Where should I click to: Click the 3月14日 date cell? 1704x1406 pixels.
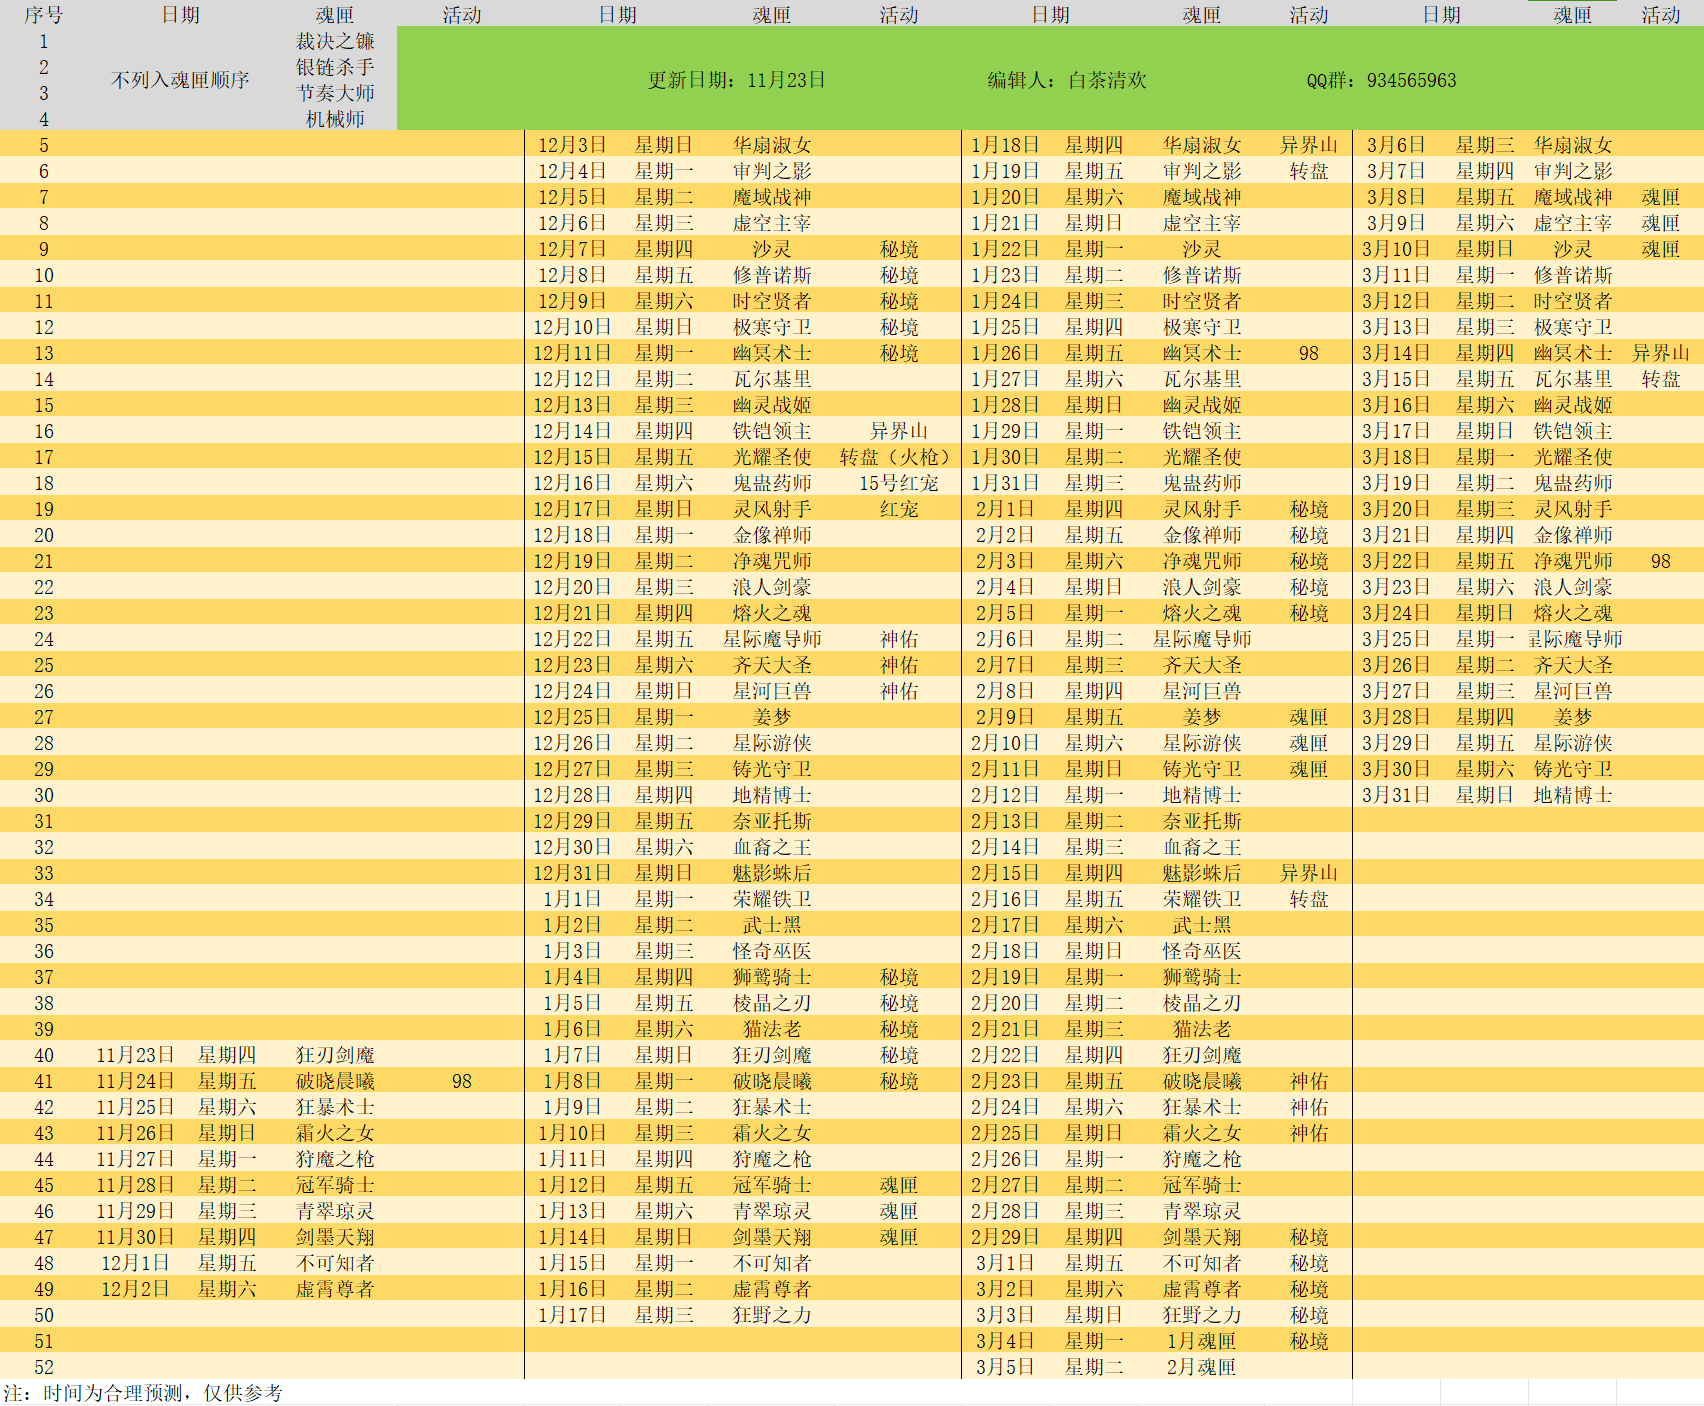pos(1396,353)
